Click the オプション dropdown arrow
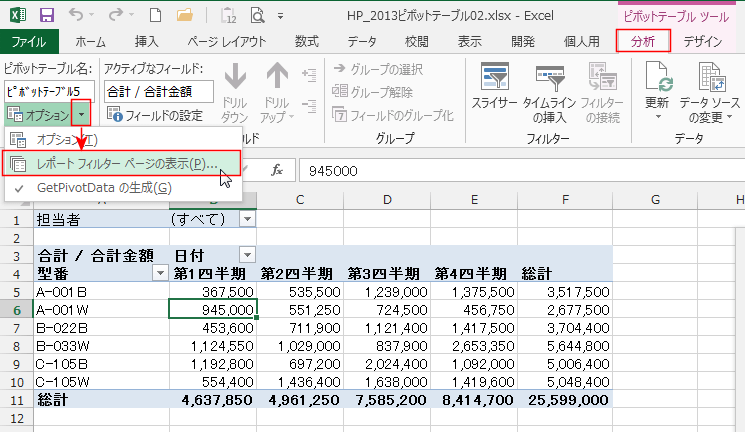Image resolution: width=745 pixels, height=432 pixels. (x=84, y=115)
